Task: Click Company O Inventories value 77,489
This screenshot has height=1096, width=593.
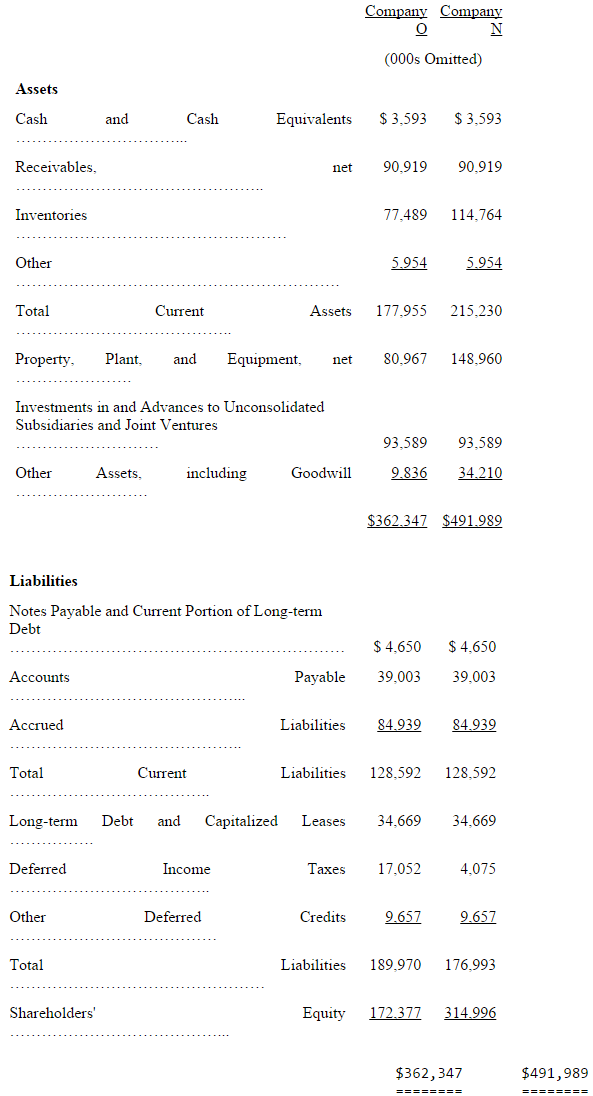Action: point(406,215)
